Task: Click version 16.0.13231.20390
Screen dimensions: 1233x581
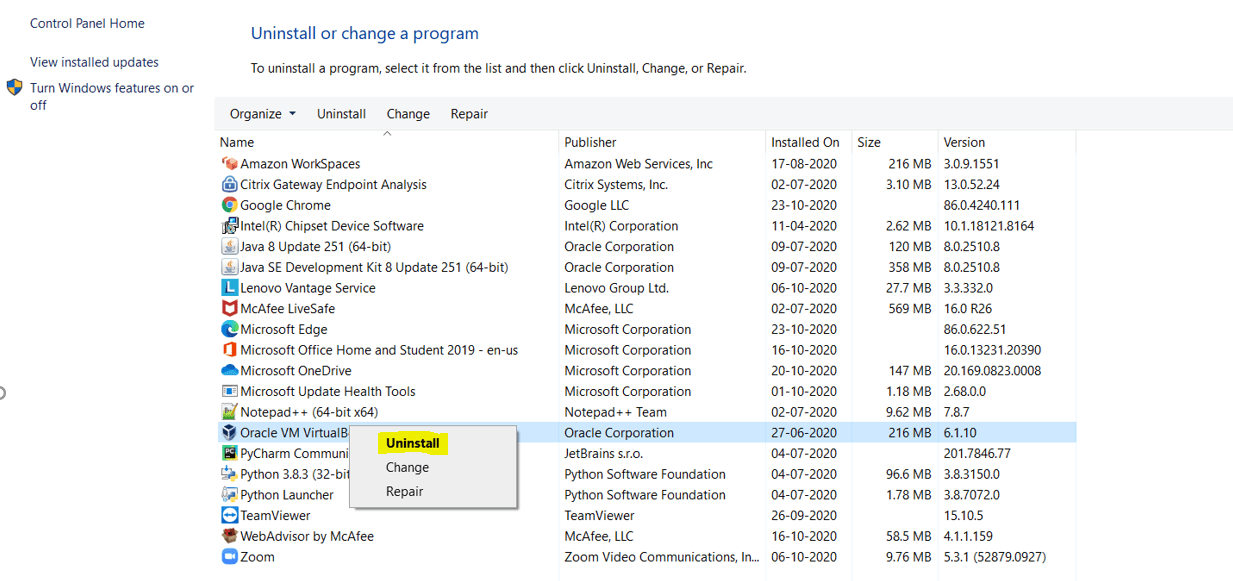Action: [x=992, y=350]
